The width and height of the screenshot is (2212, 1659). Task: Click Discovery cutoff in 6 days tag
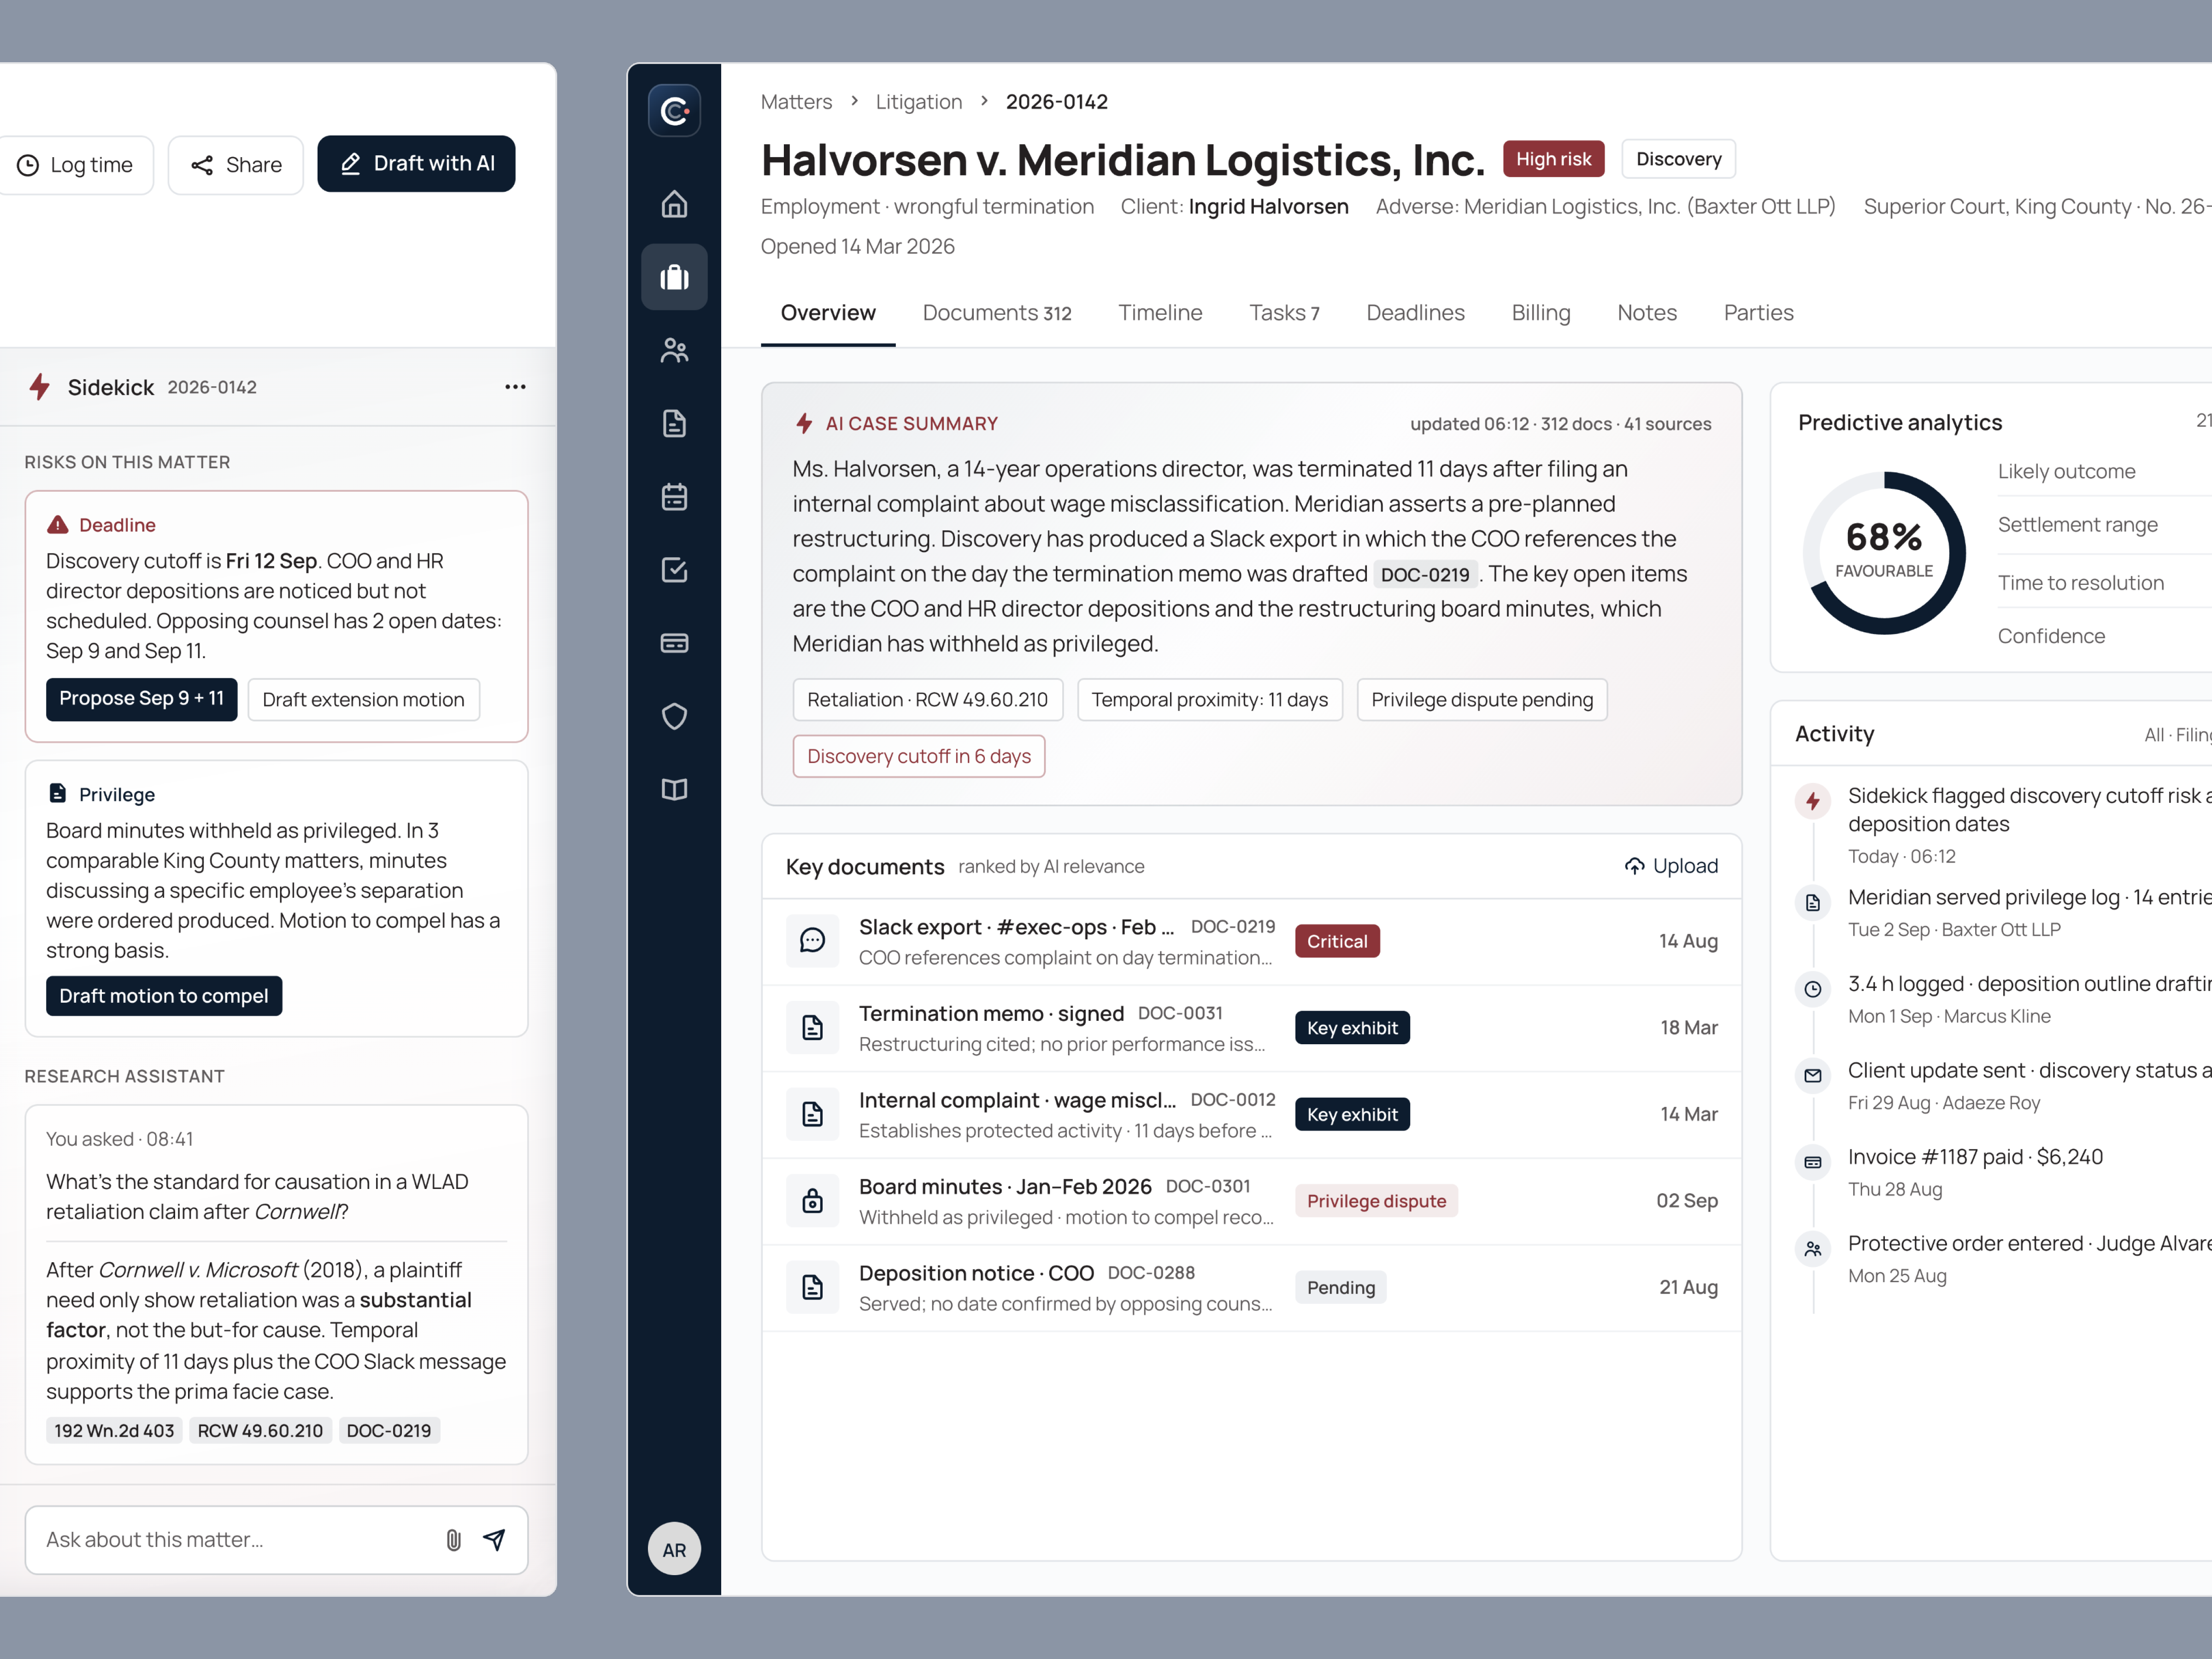pyautogui.click(x=918, y=756)
